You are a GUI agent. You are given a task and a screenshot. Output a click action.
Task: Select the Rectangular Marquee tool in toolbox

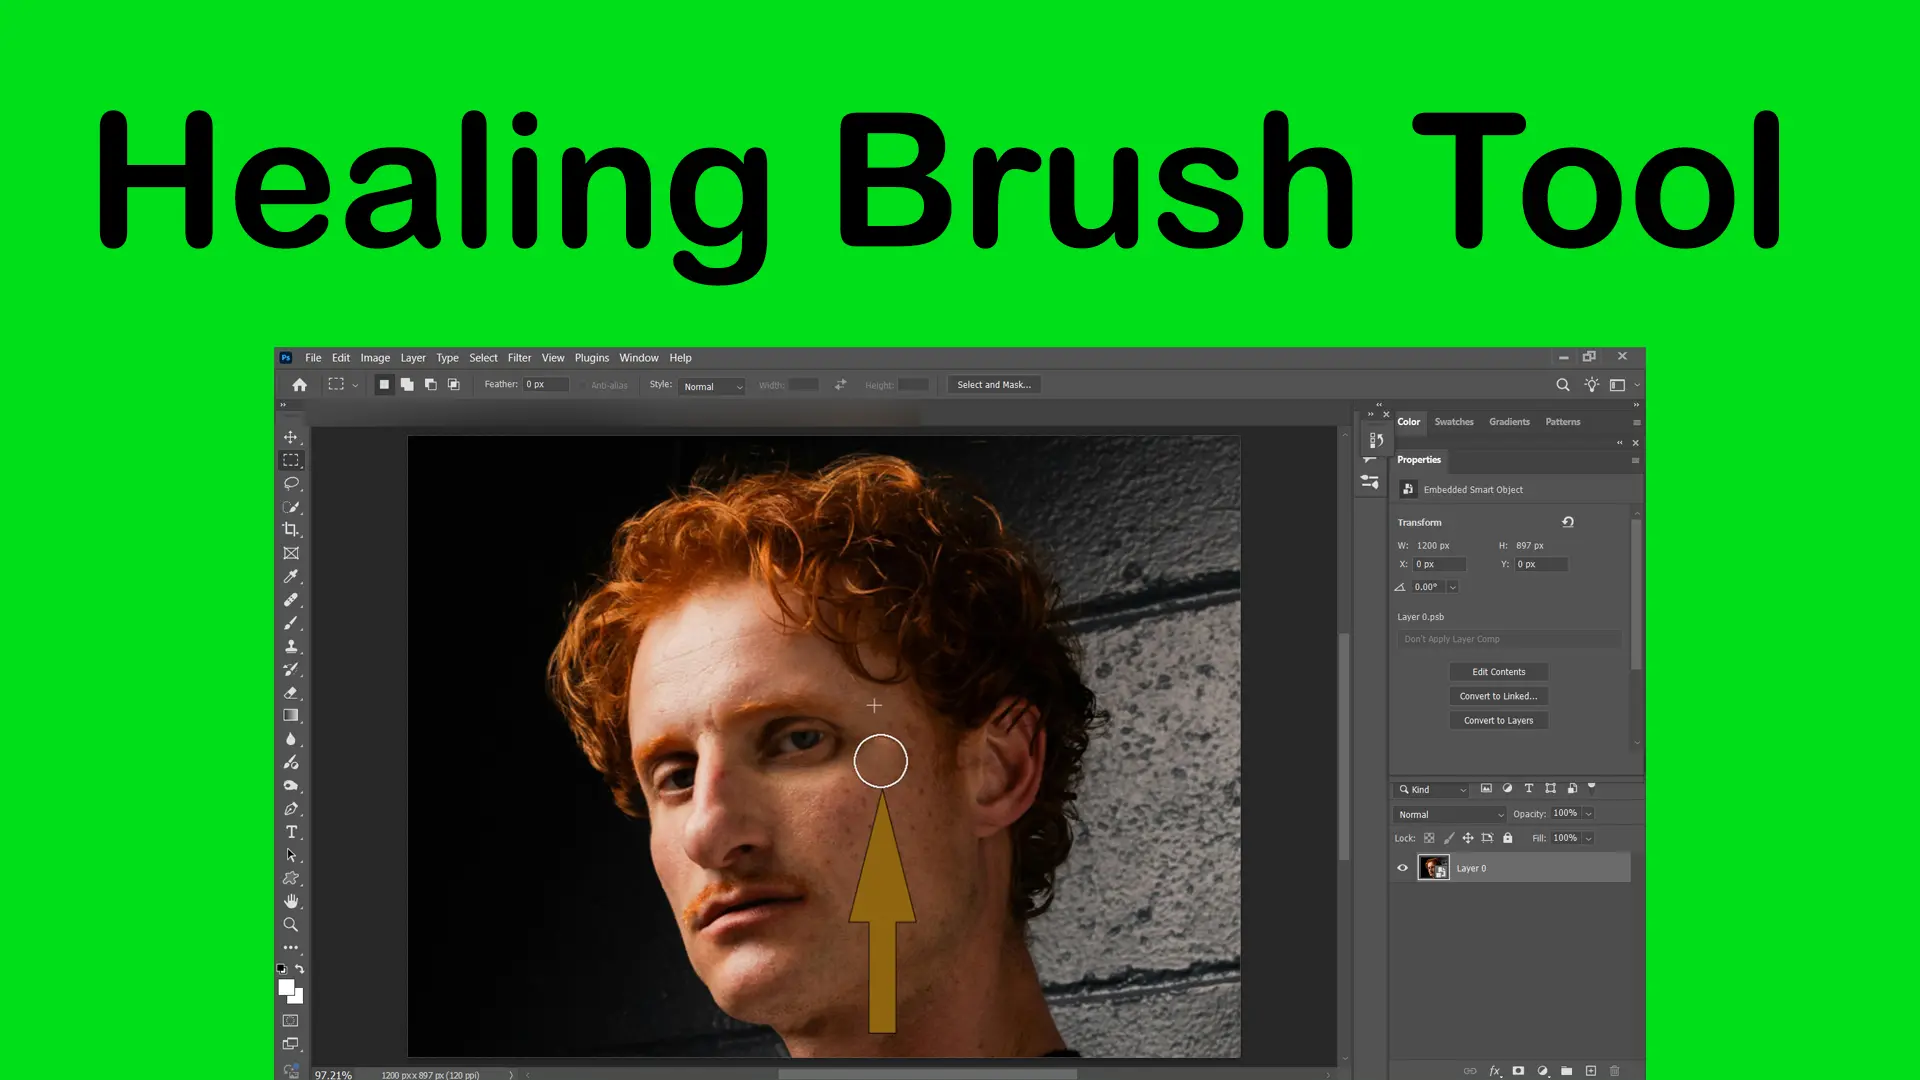click(291, 461)
